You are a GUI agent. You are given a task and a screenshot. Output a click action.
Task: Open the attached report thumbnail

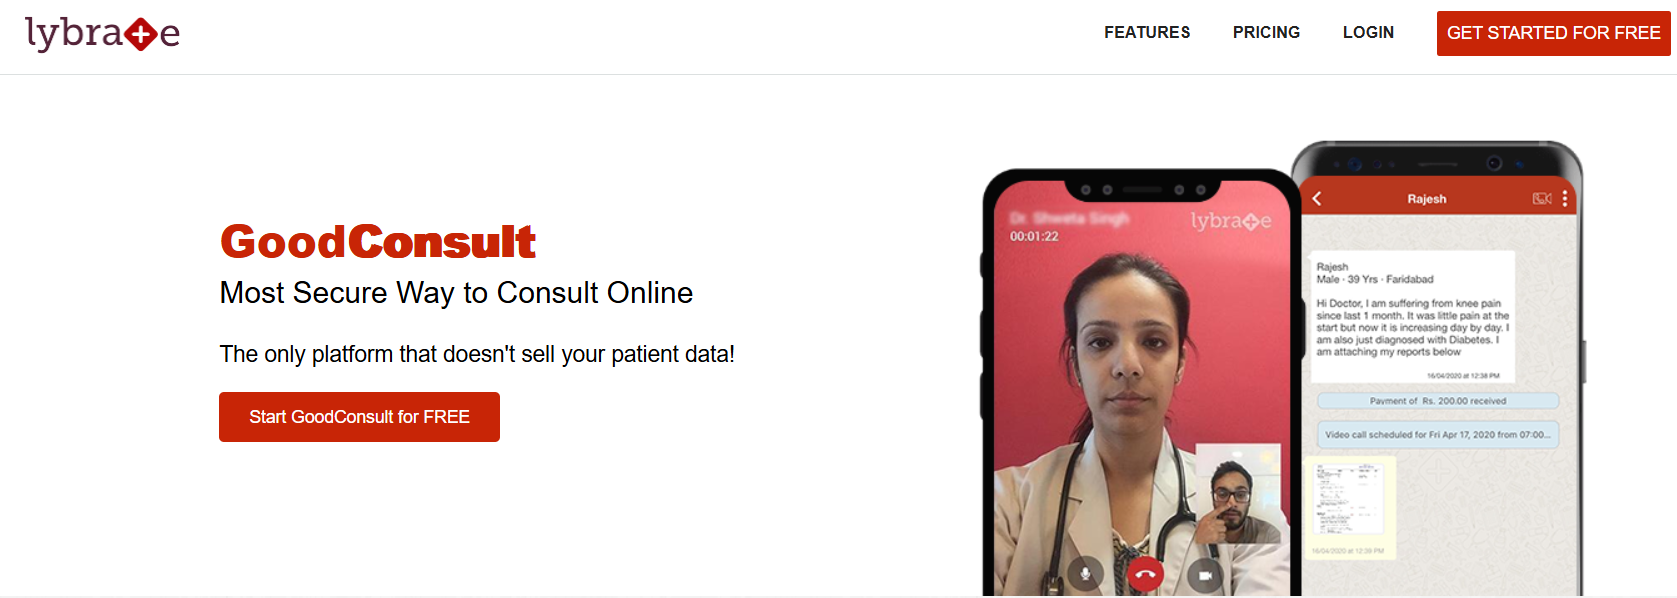pyautogui.click(x=1350, y=502)
